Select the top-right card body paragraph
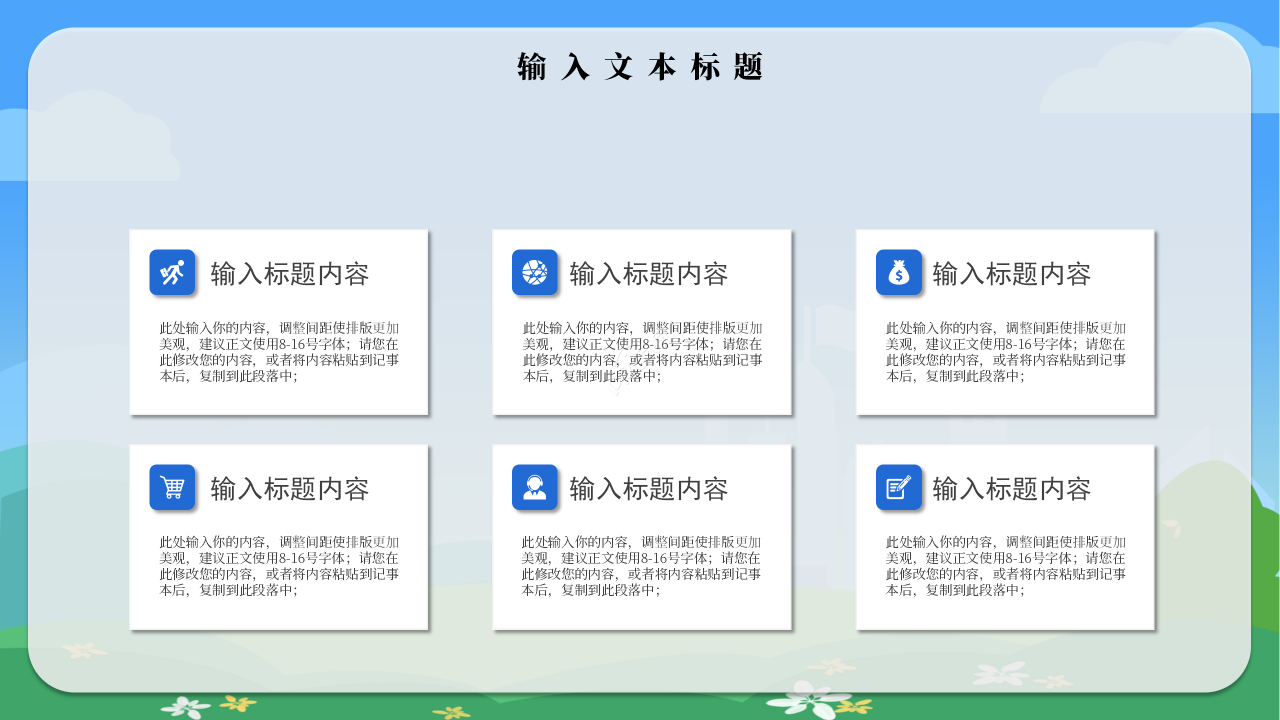 coord(1004,352)
